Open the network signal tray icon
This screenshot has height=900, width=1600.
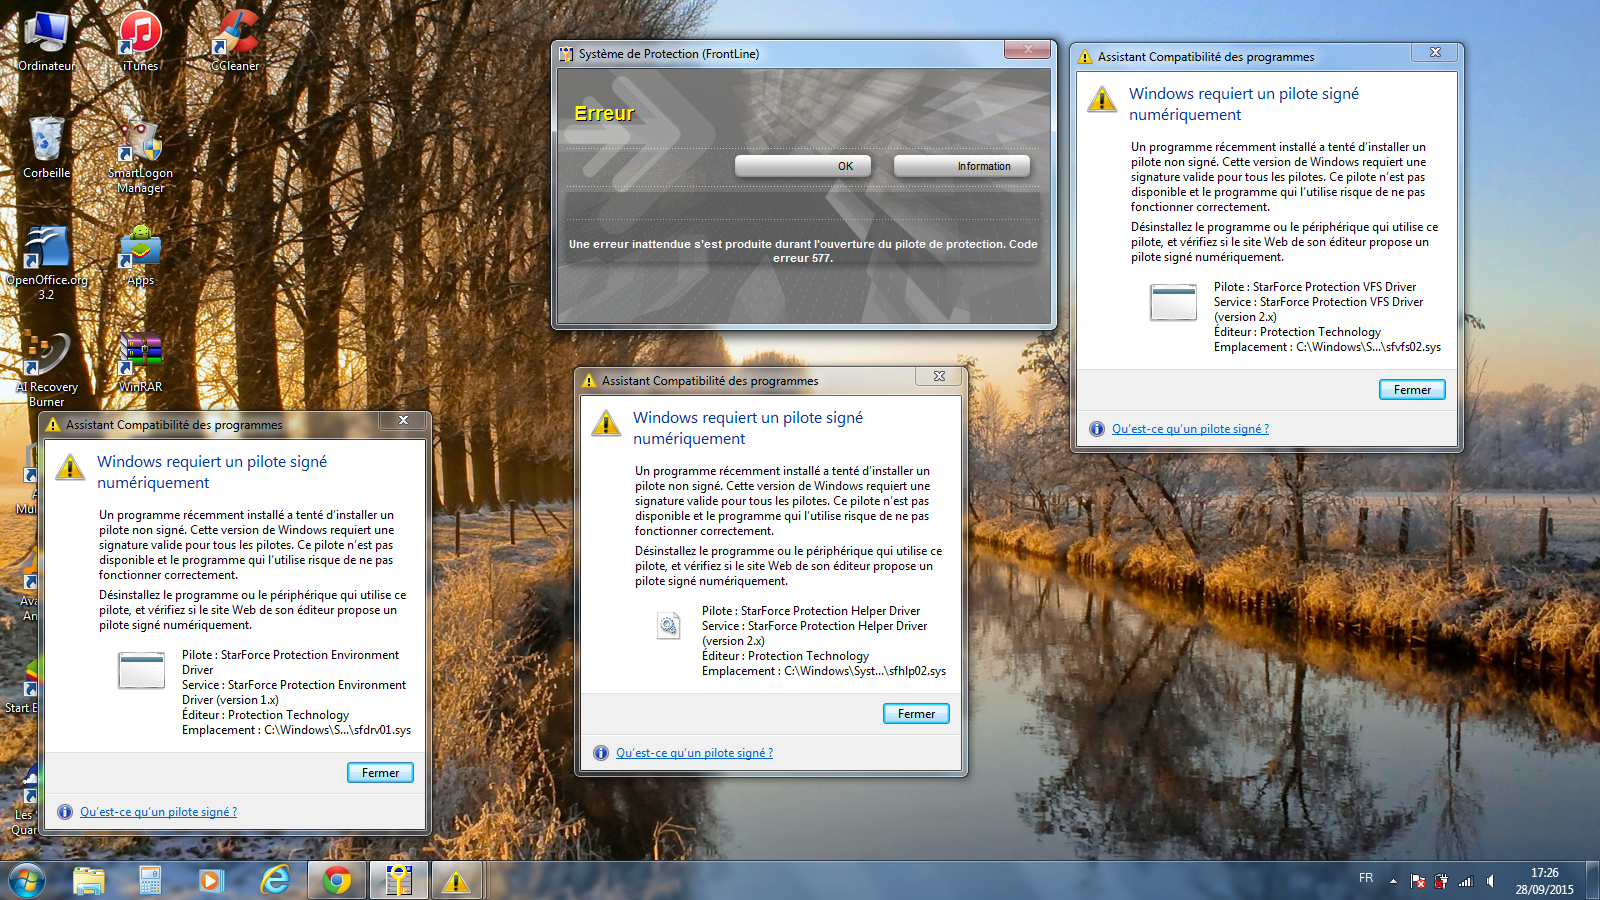(x=1466, y=881)
